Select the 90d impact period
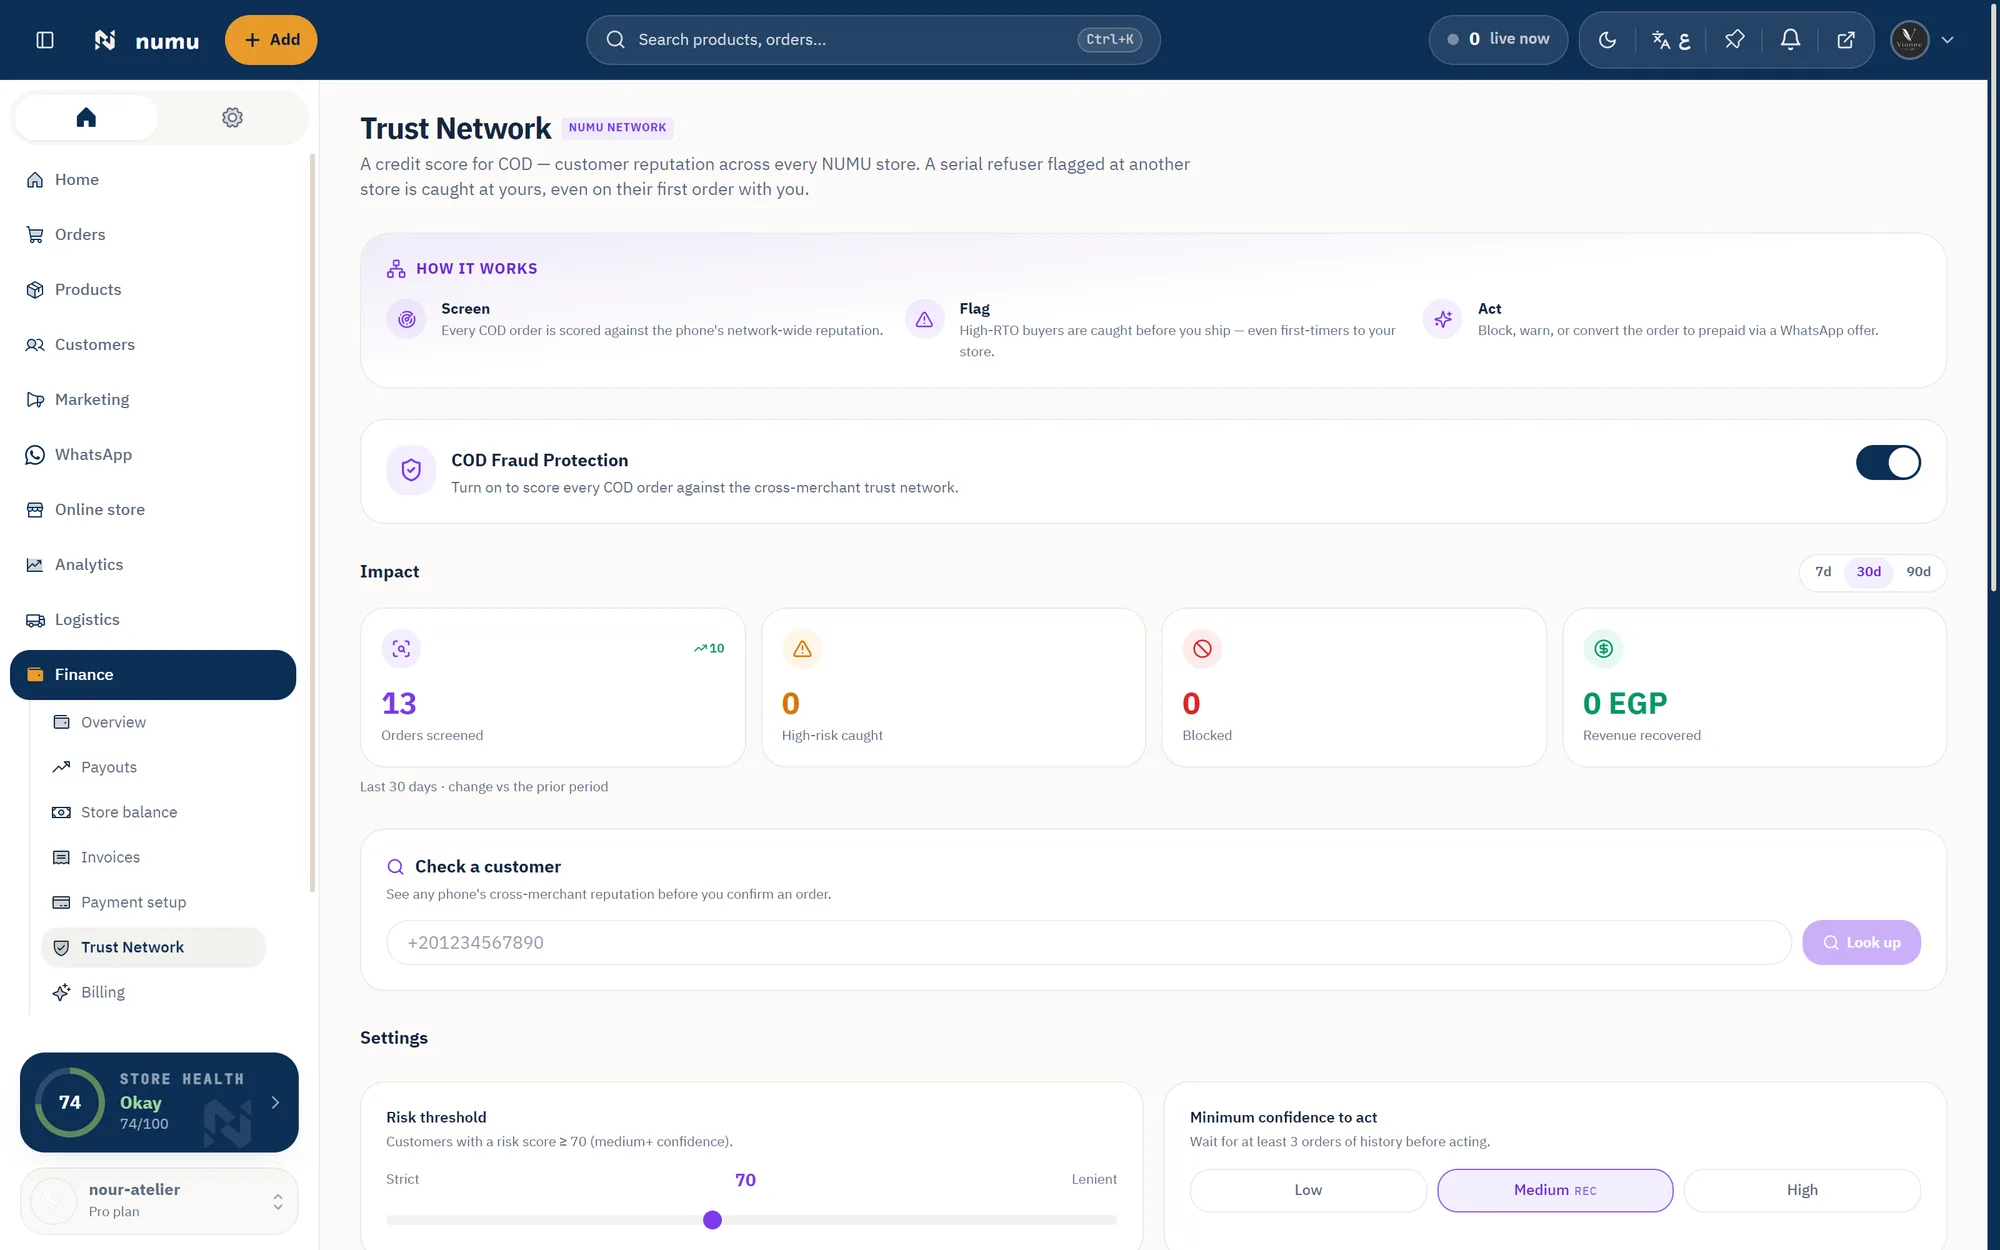2000x1250 pixels. tap(1918, 572)
